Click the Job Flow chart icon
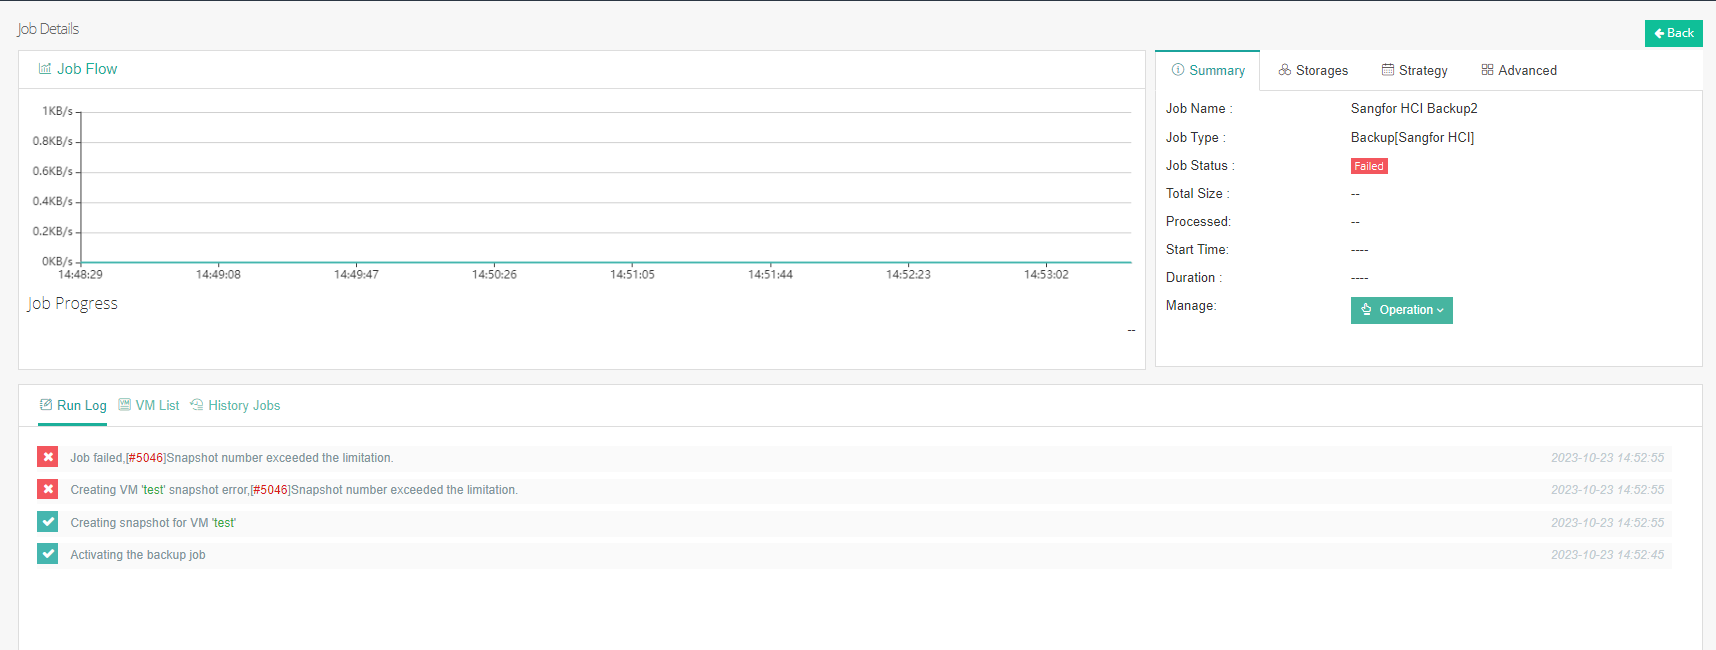The image size is (1716, 650). coord(44,69)
